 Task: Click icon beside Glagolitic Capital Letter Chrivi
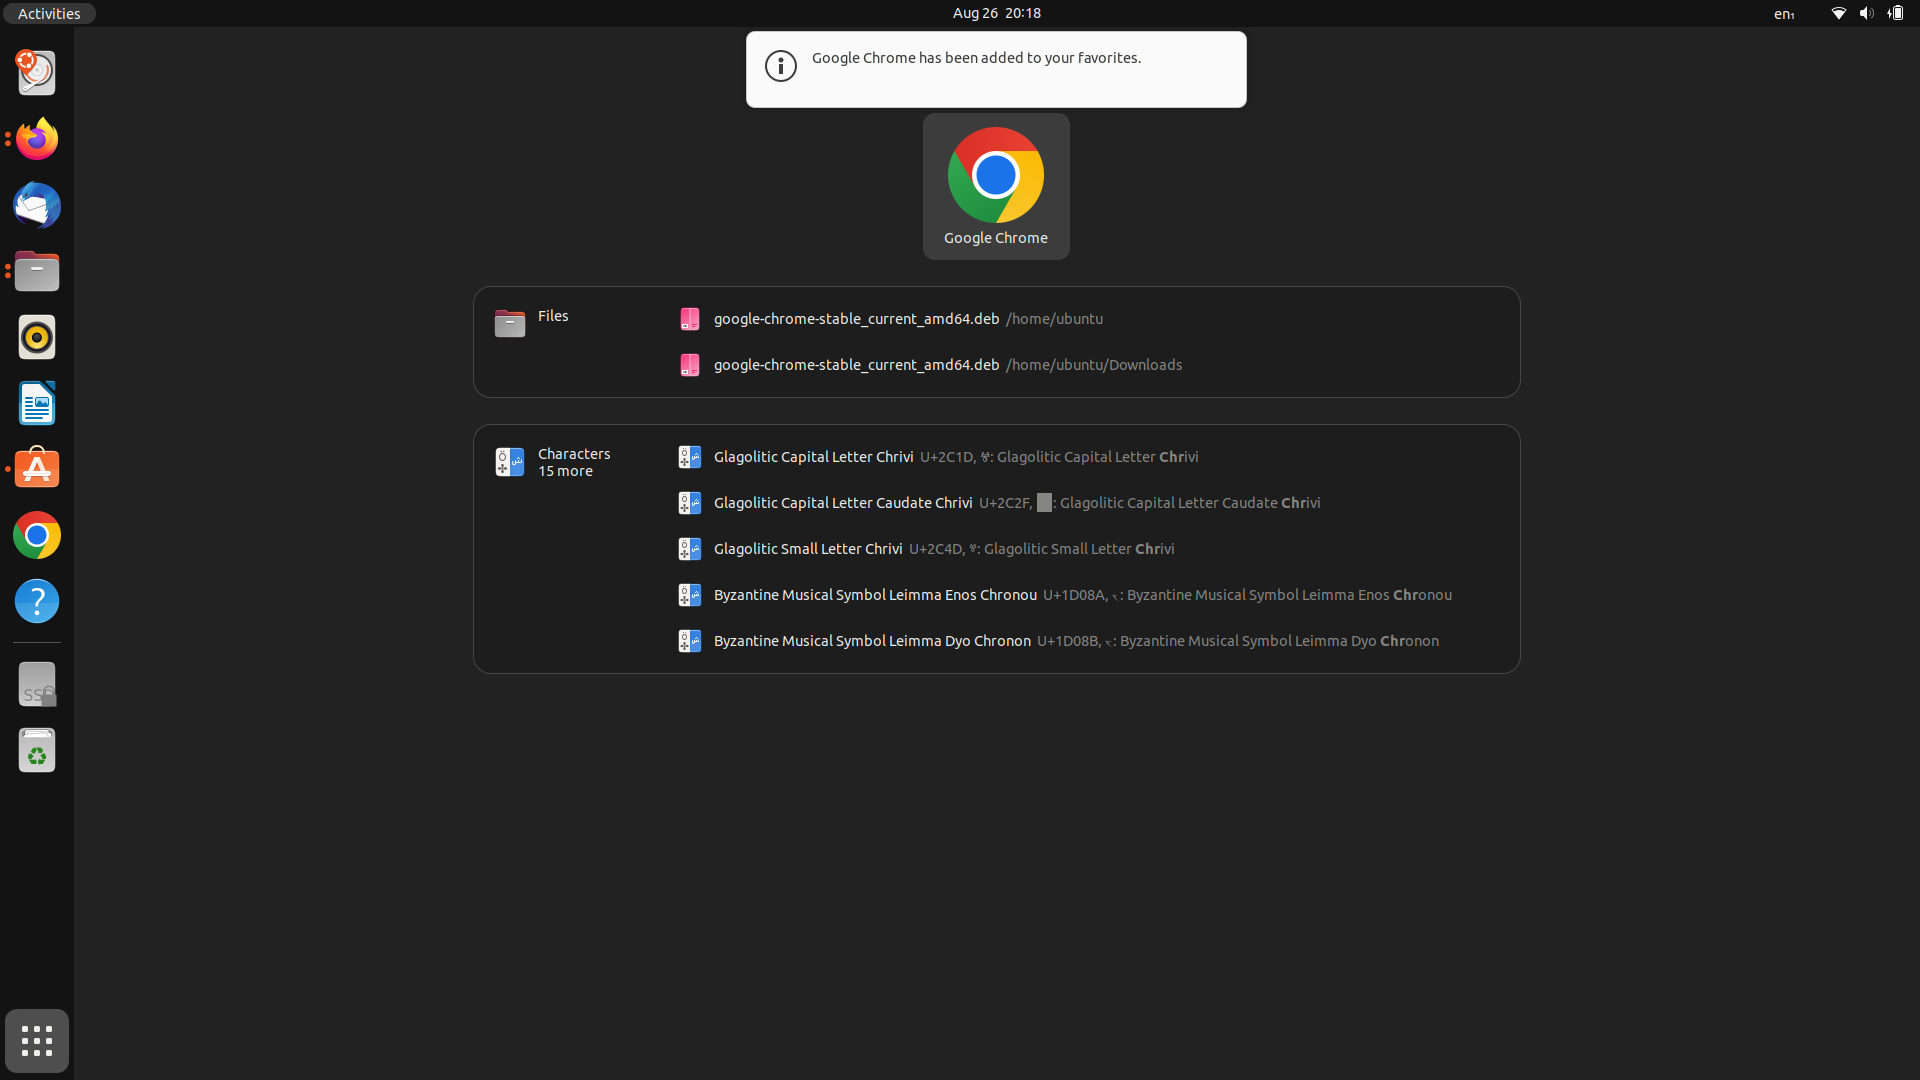690,457
